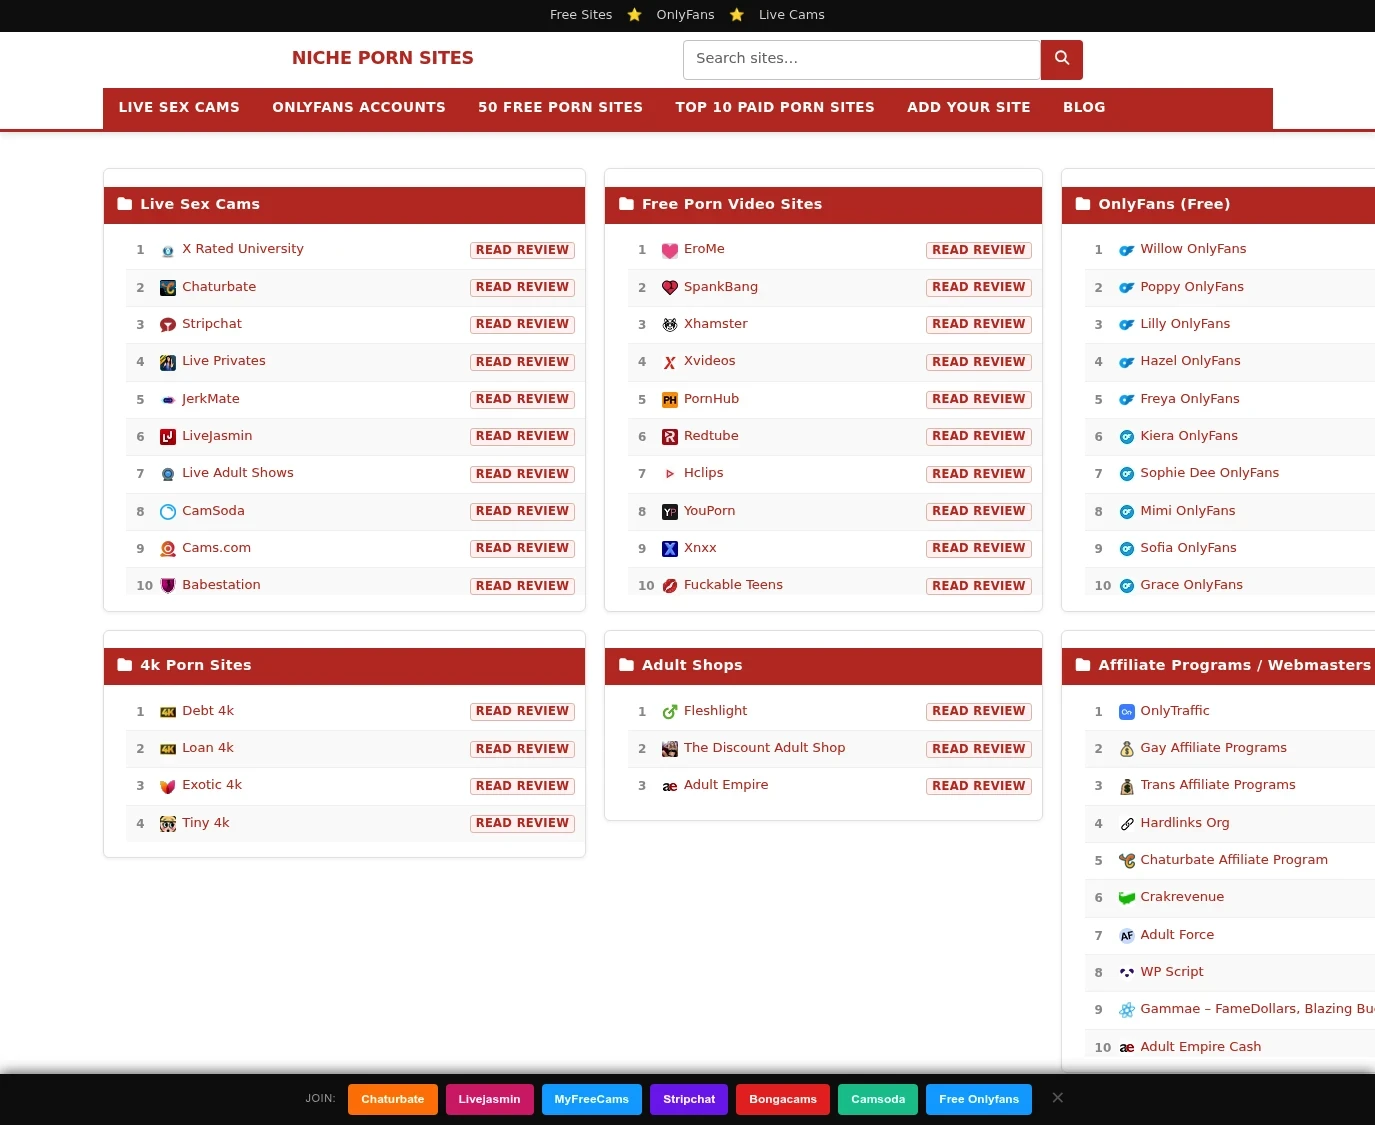Click the Adult Empire ae favicon in Adult Shops
The height and width of the screenshot is (1125, 1375).
click(x=670, y=786)
